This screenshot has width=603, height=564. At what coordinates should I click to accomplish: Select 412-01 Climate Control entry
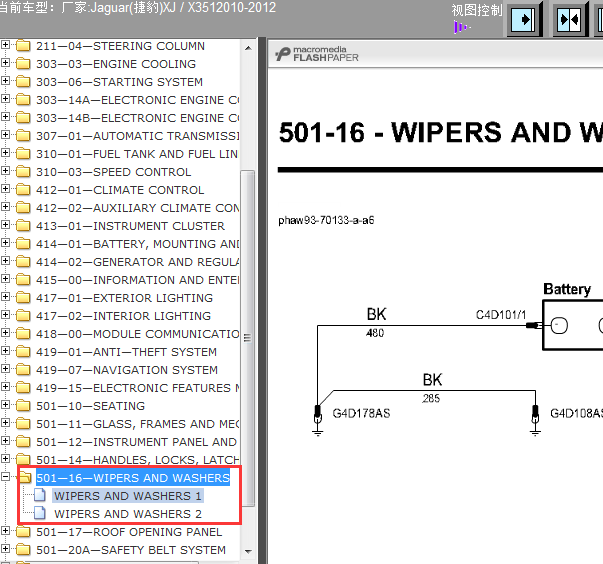120,190
